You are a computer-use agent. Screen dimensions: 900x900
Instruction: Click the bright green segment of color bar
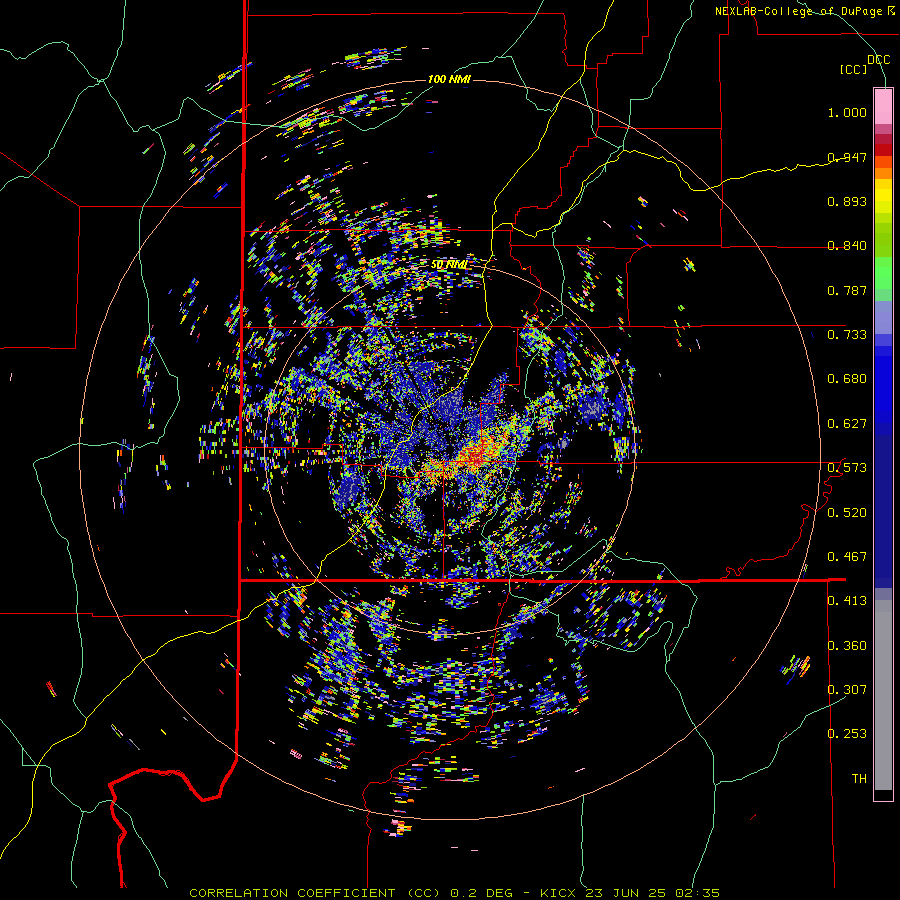click(x=883, y=273)
